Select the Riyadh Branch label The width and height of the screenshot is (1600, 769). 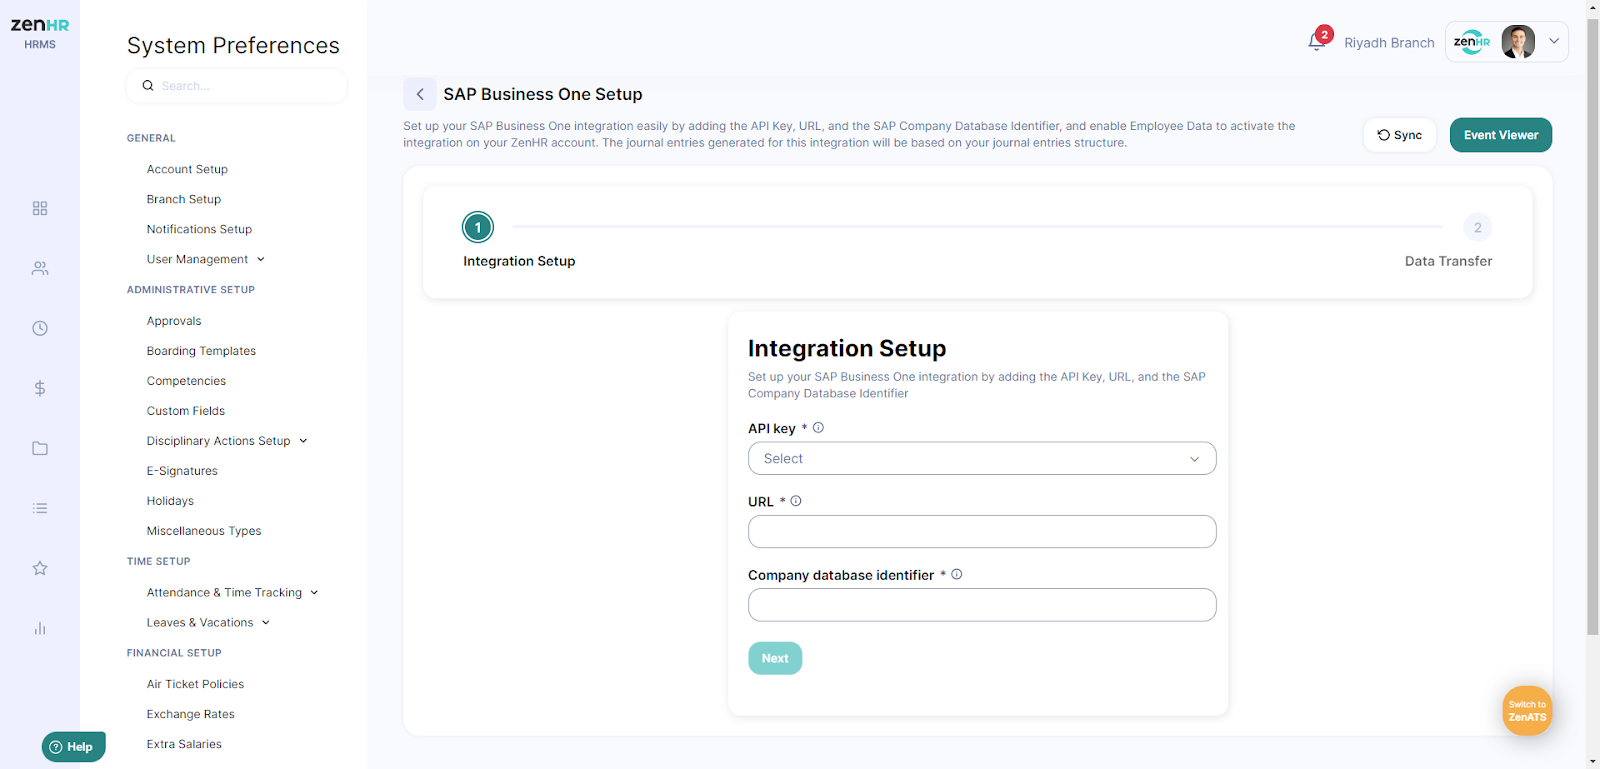(x=1389, y=43)
